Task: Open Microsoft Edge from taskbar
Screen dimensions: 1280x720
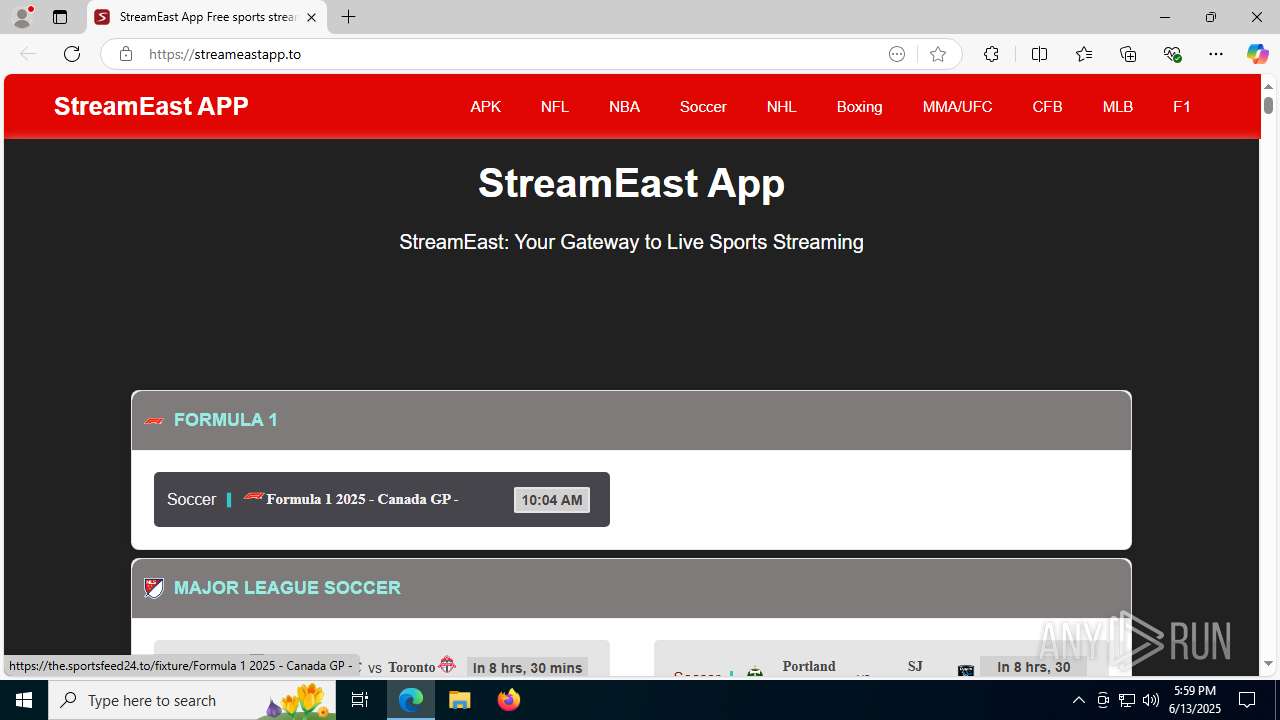Action: (x=411, y=700)
